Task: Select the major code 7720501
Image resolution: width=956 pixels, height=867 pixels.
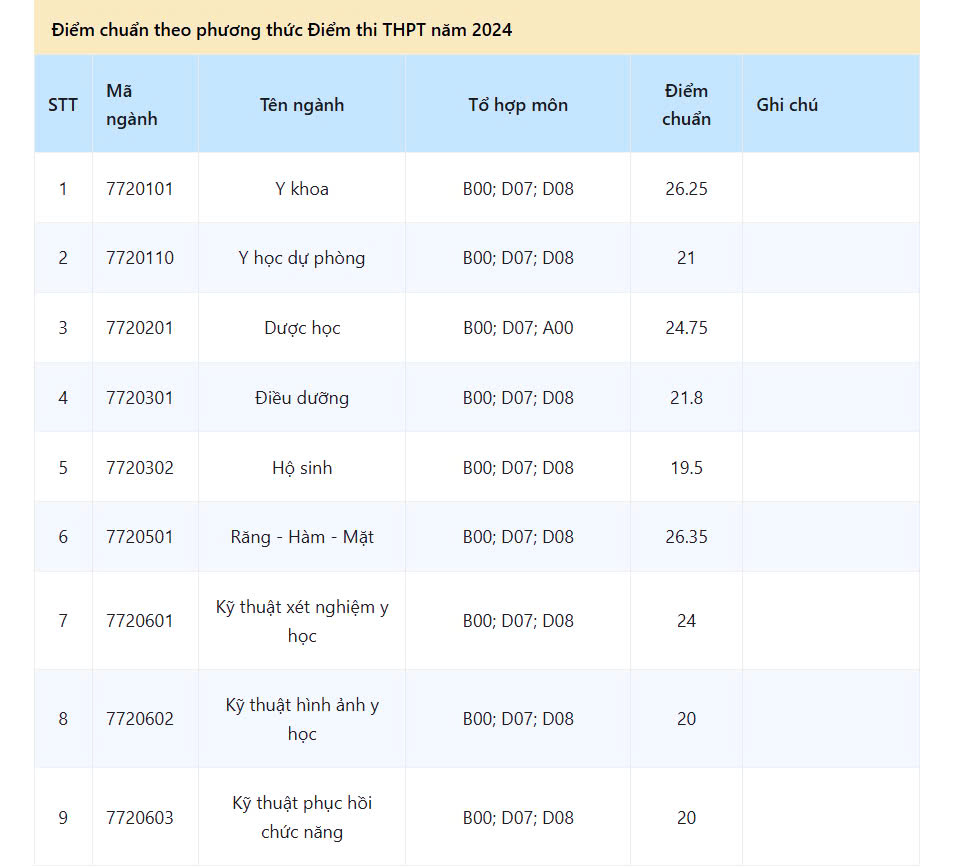Action: (140, 537)
